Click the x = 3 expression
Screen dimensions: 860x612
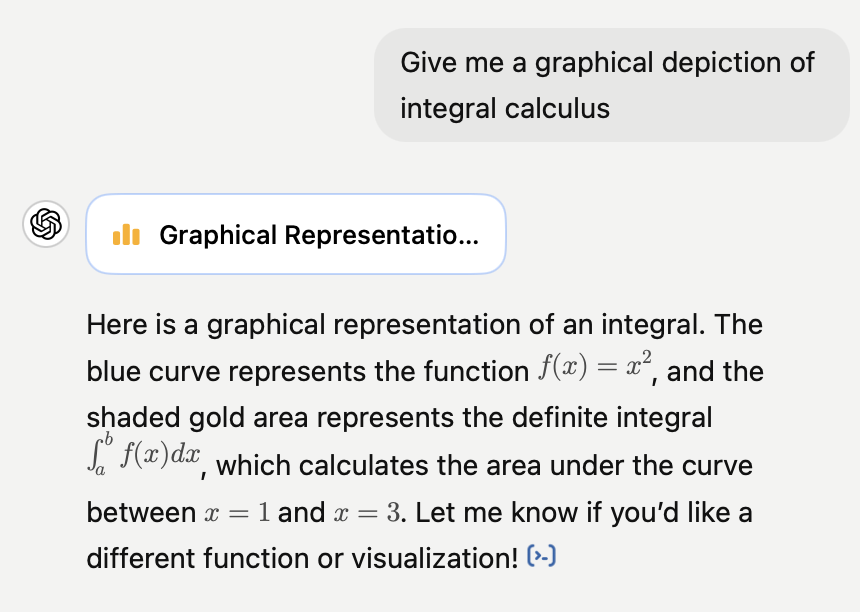tap(367, 513)
